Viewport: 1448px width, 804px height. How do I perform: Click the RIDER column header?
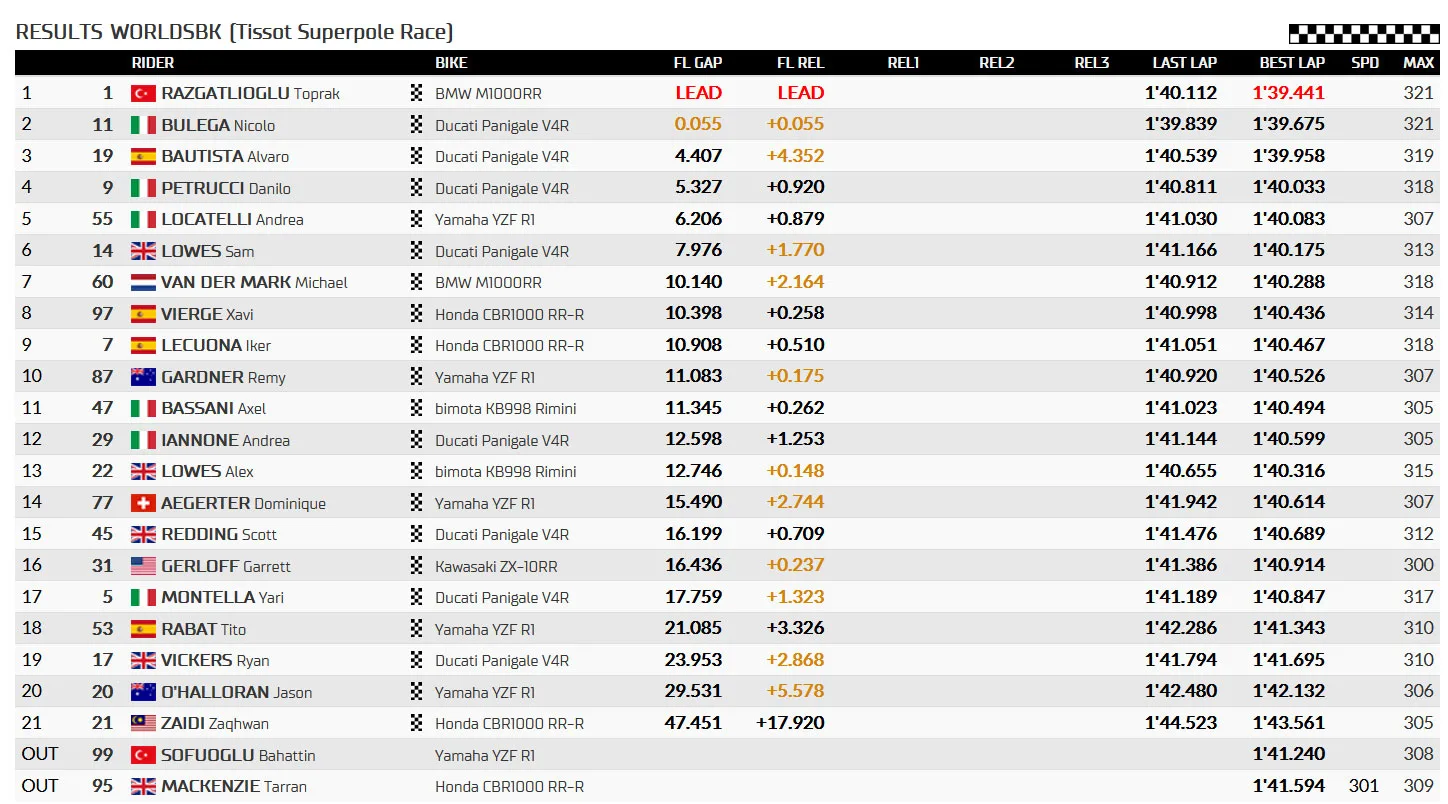(153, 62)
